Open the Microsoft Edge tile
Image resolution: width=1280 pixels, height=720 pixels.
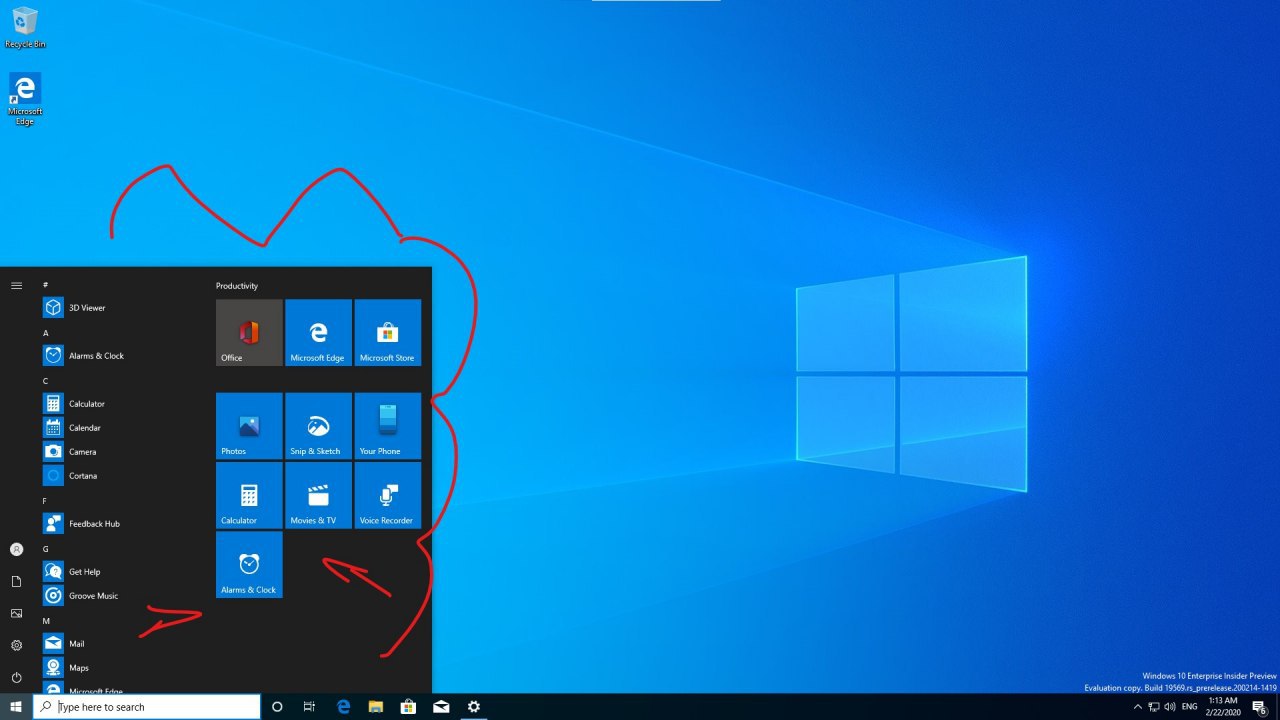click(x=318, y=333)
